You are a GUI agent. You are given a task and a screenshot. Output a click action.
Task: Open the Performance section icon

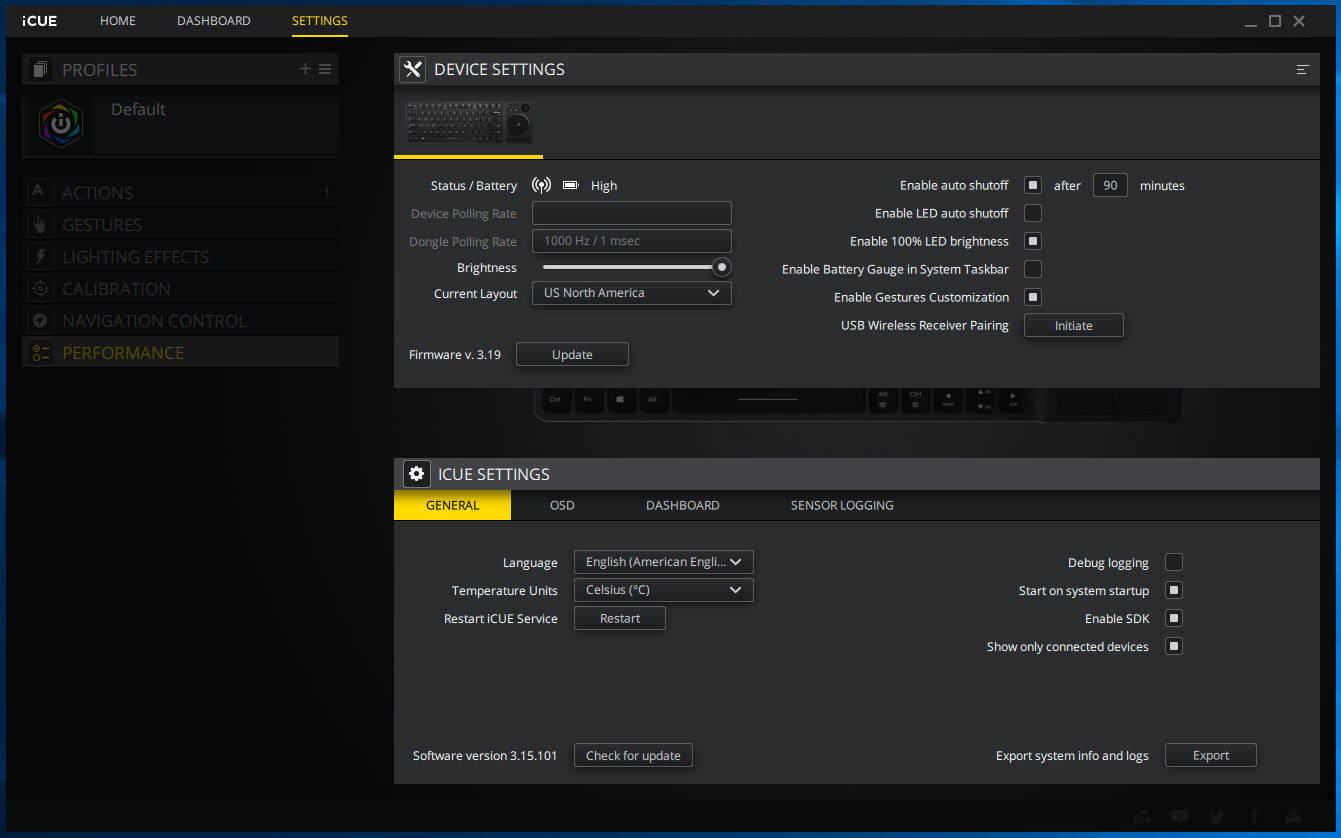(x=39, y=352)
